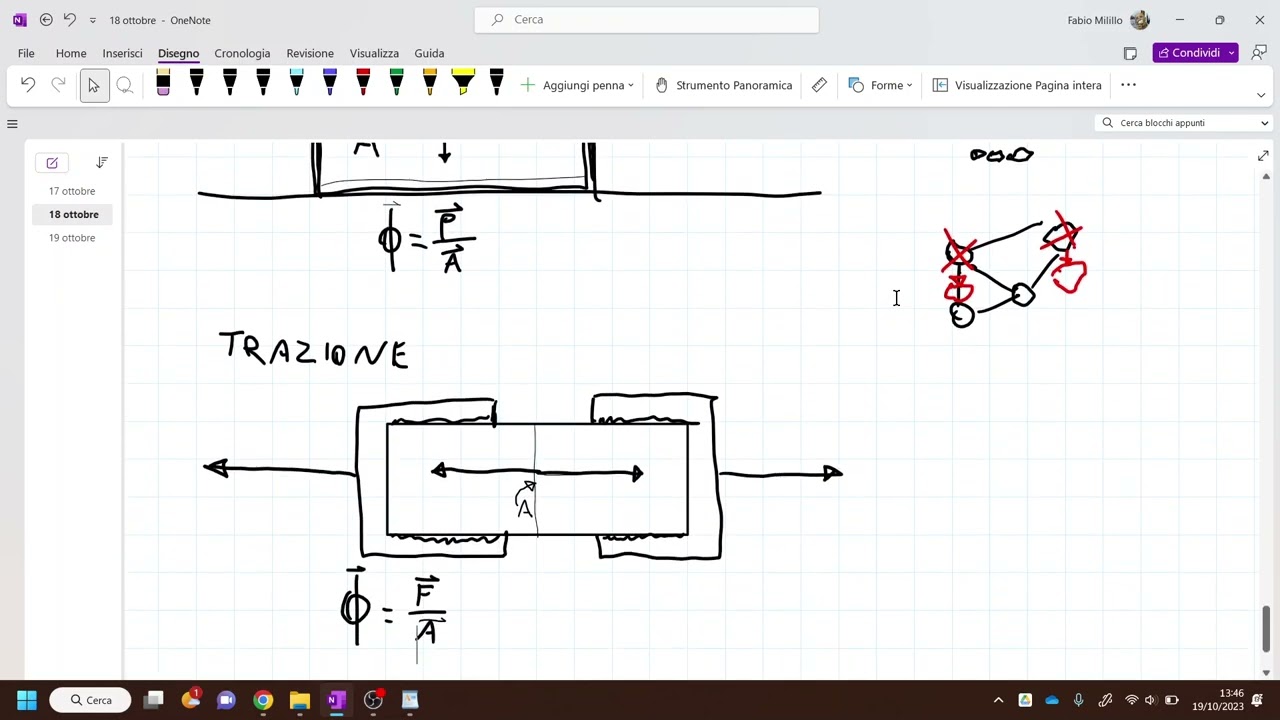
Task: Expand the page to full view arrow
Action: (x=1263, y=156)
